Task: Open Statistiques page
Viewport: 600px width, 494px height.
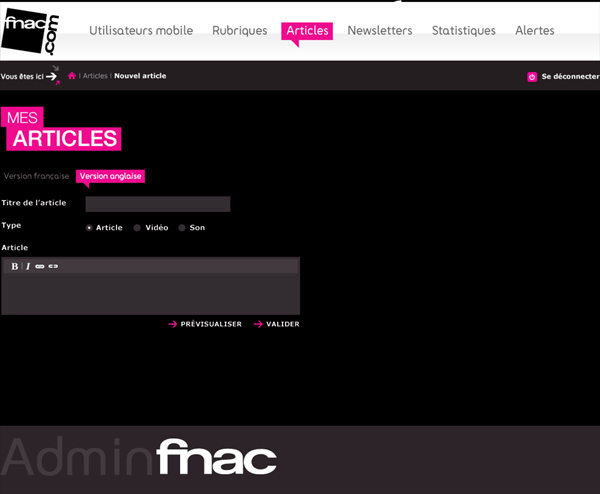Action: (463, 31)
